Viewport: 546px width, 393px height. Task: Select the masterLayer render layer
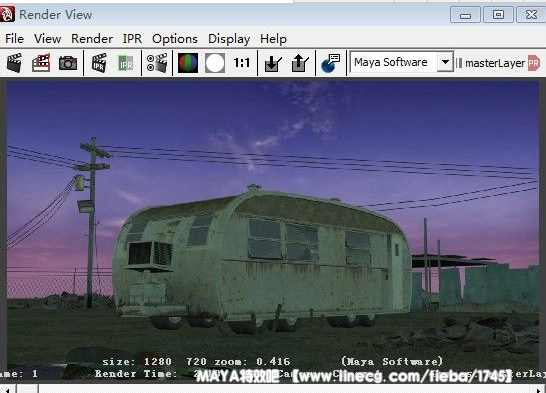495,63
